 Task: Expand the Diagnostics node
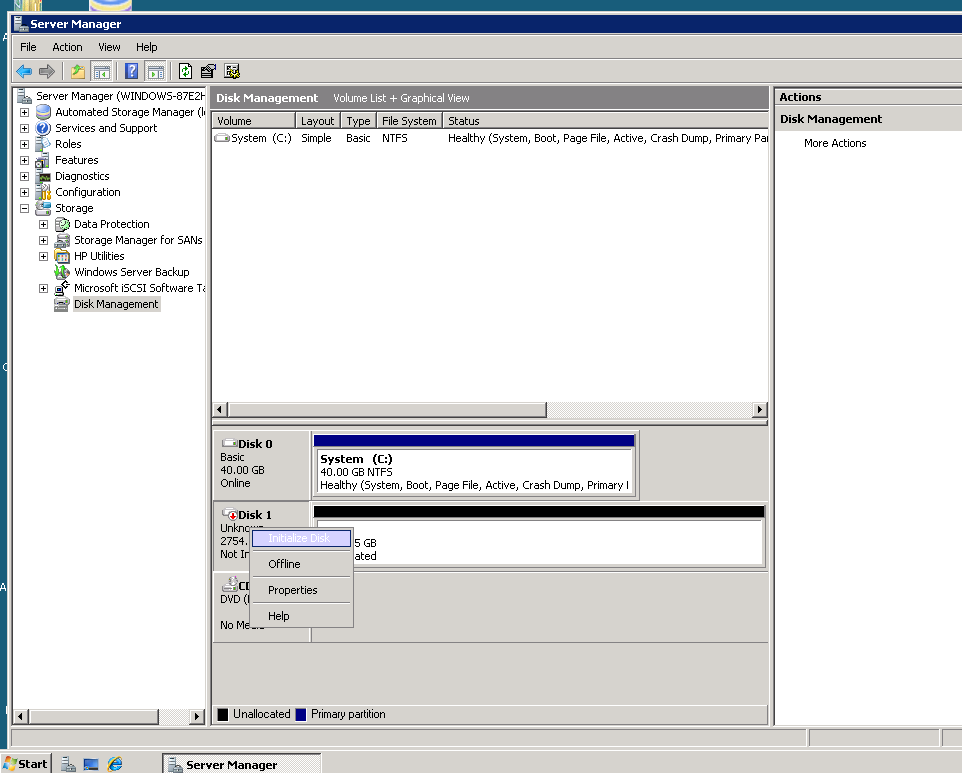25,176
